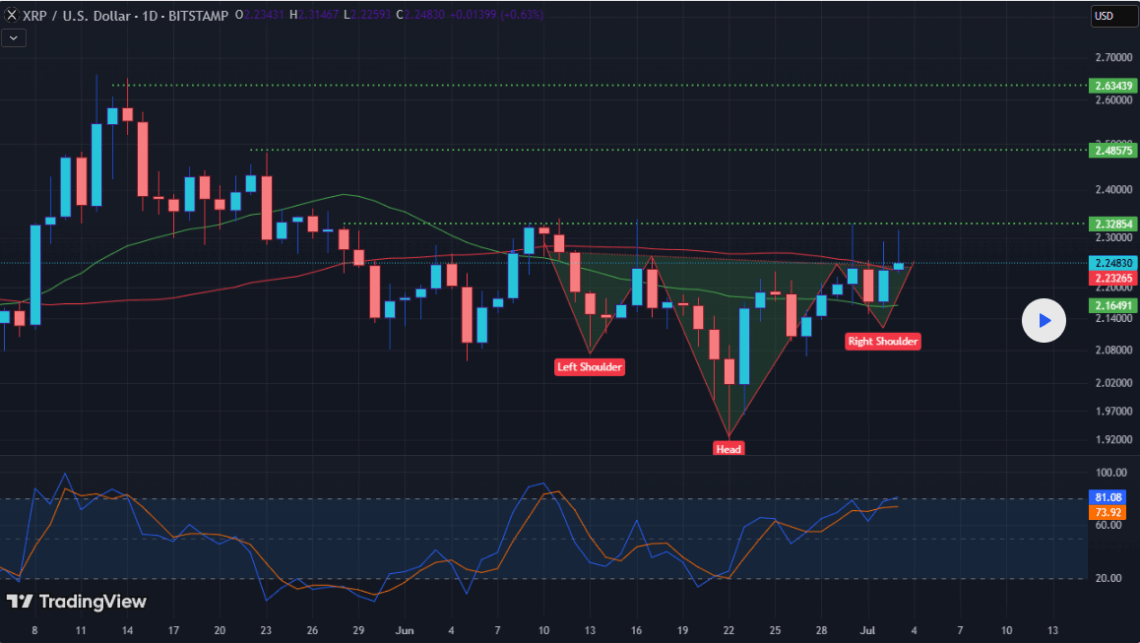This screenshot has width=1140, height=643.
Task: Click the current price tag 2.24830
Action: pyautogui.click(x=1112, y=263)
